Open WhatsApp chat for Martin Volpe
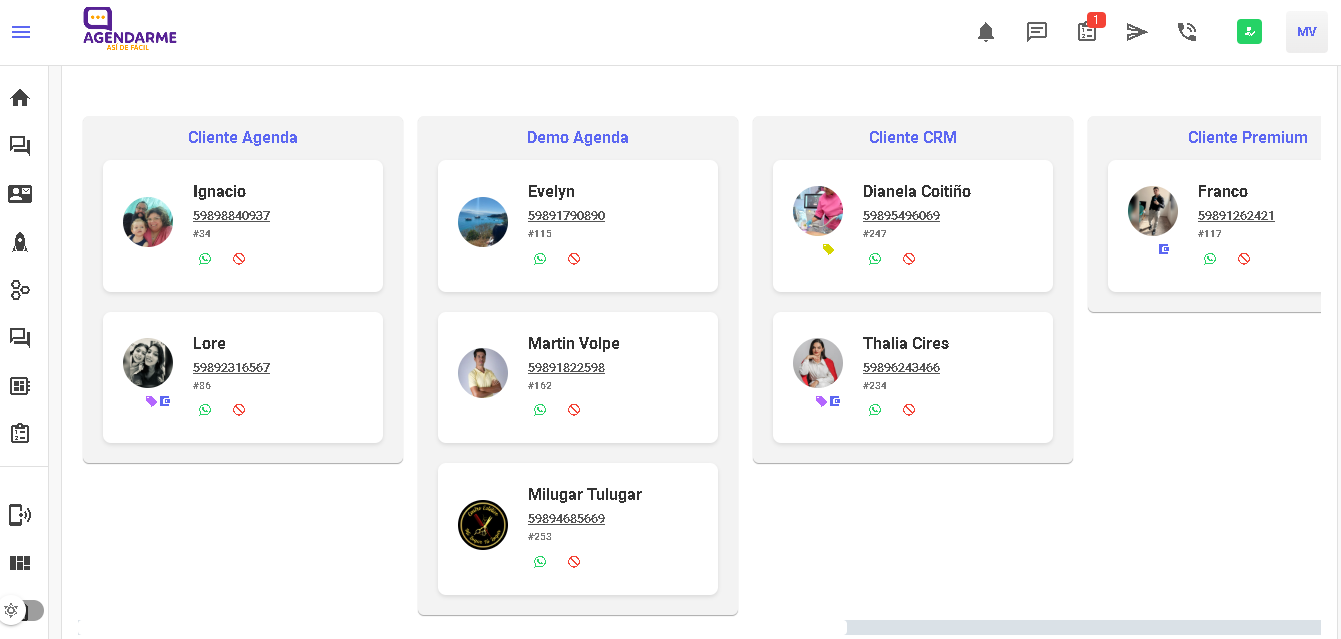The image size is (1341, 639). click(540, 410)
